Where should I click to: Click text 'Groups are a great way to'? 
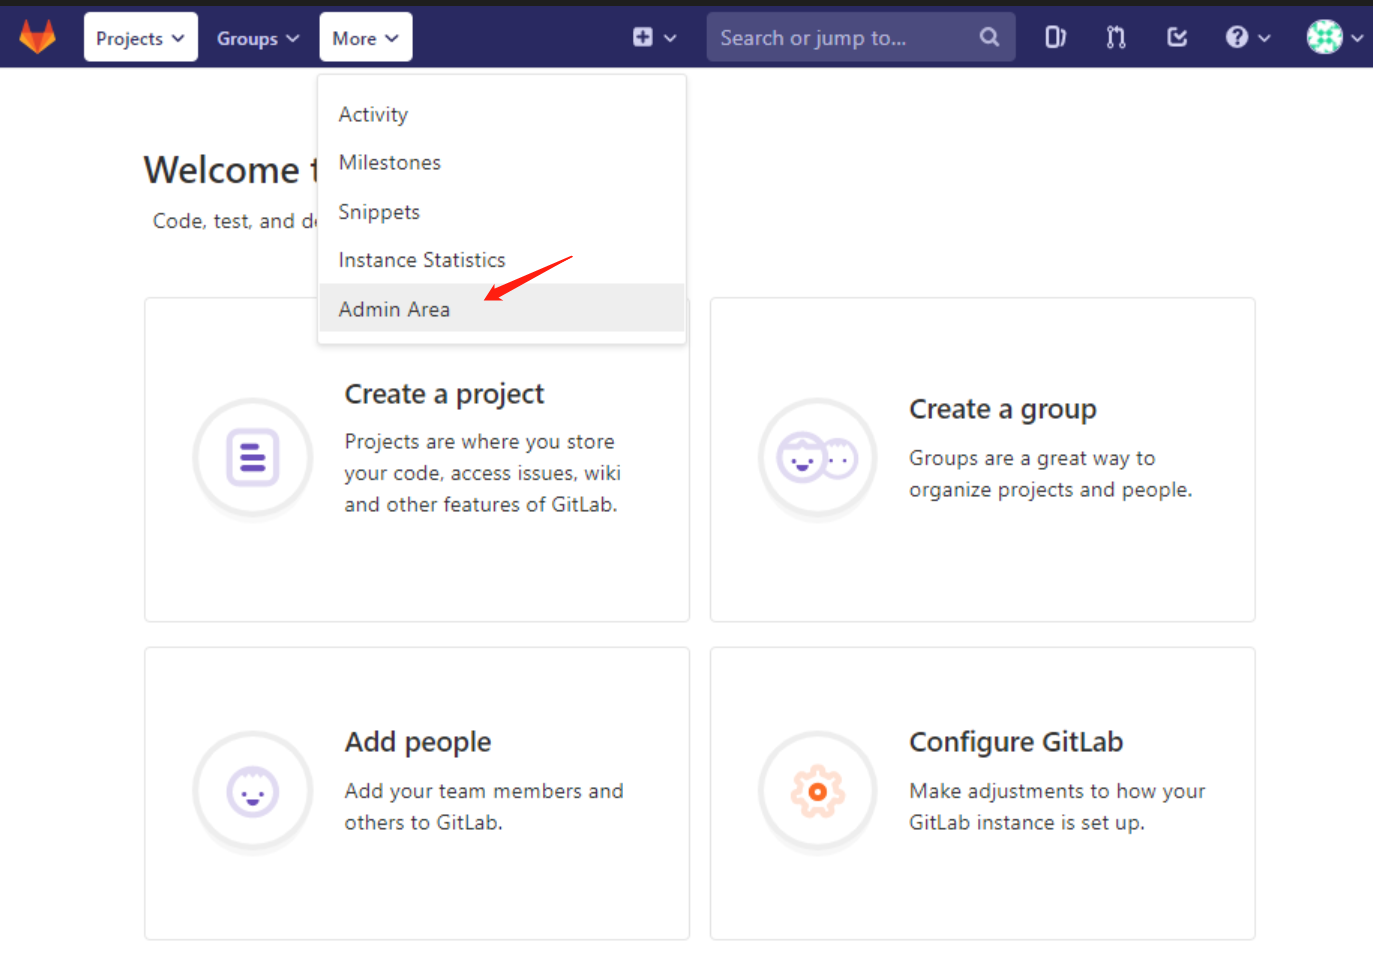tap(1032, 458)
